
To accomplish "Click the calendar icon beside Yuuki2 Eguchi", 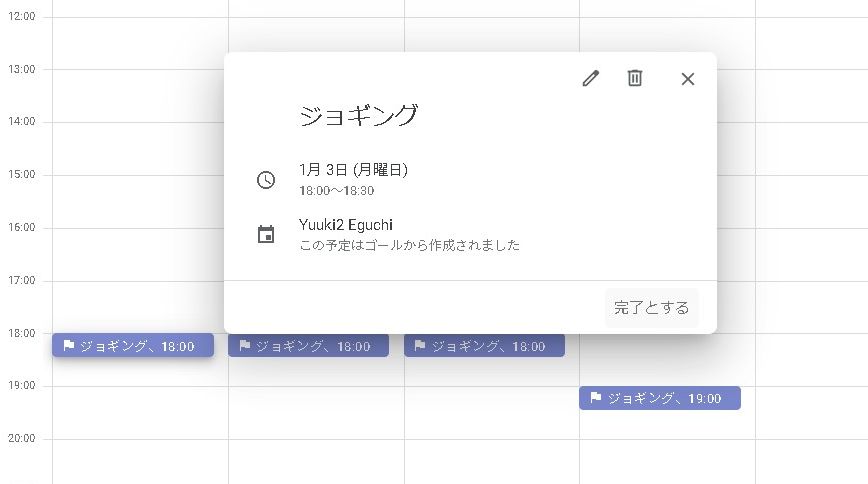I will [266, 235].
